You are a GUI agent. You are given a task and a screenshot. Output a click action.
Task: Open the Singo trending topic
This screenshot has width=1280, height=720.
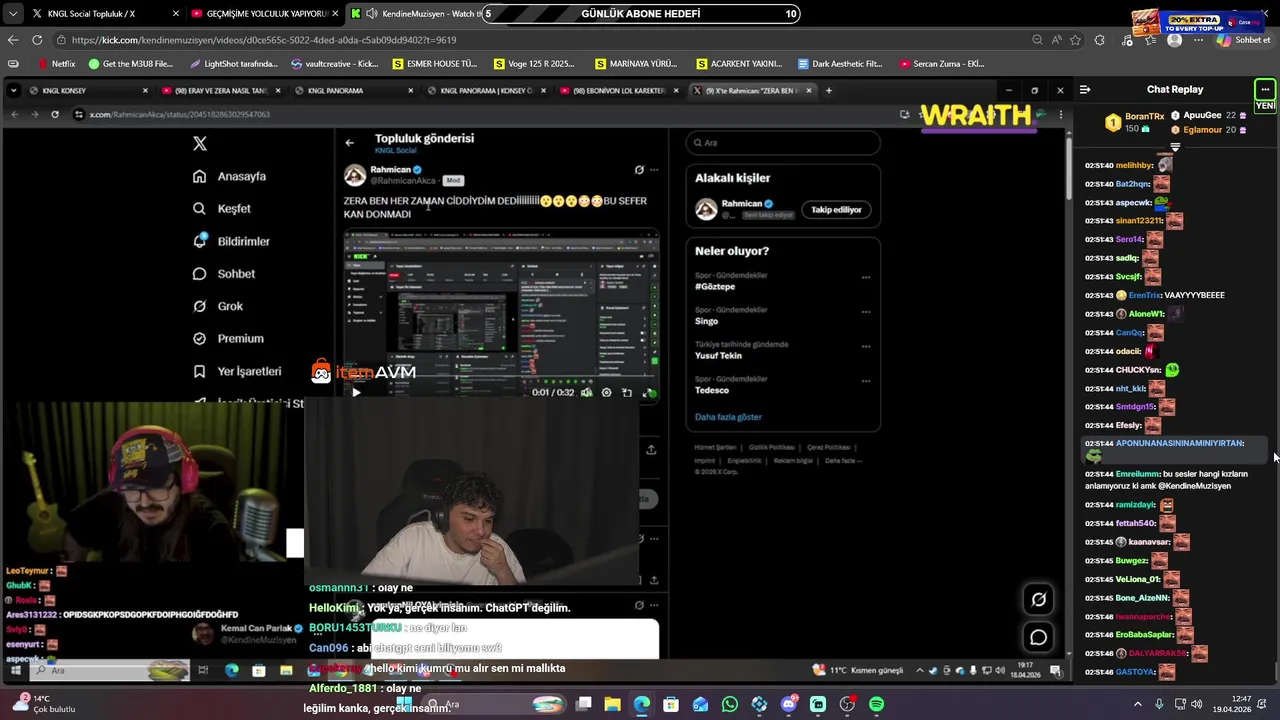click(x=707, y=321)
